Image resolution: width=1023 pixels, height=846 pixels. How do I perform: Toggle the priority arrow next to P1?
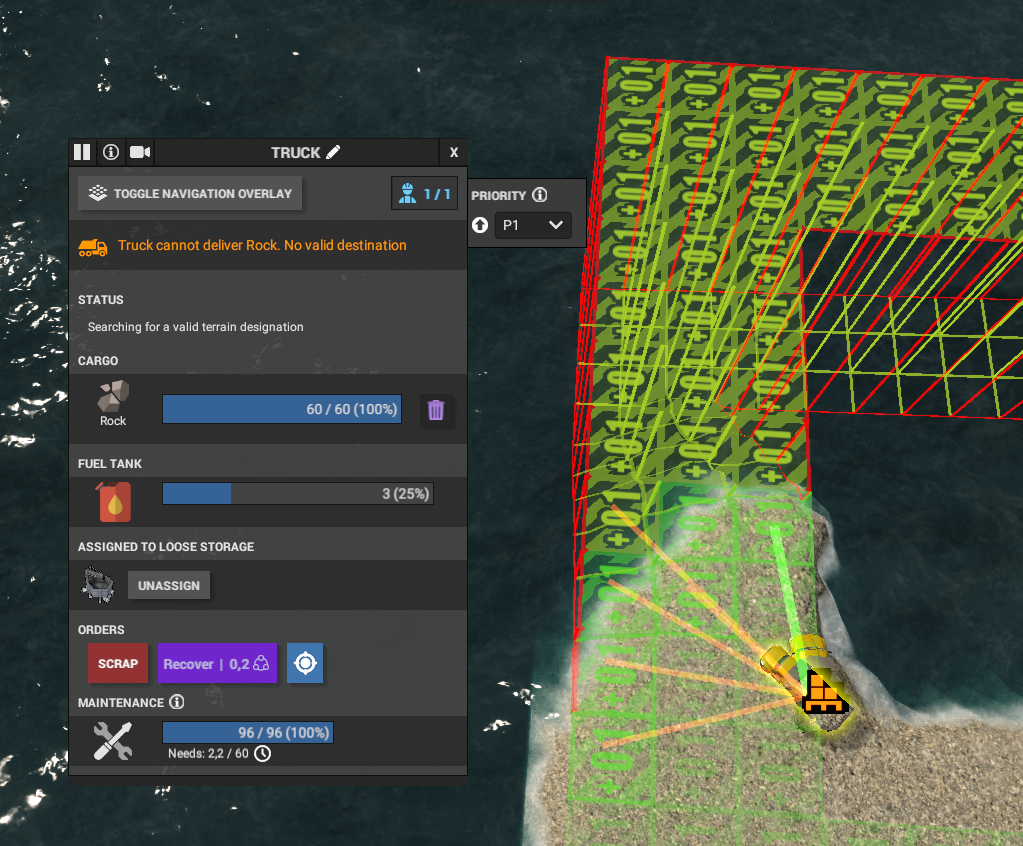[479, 225]
